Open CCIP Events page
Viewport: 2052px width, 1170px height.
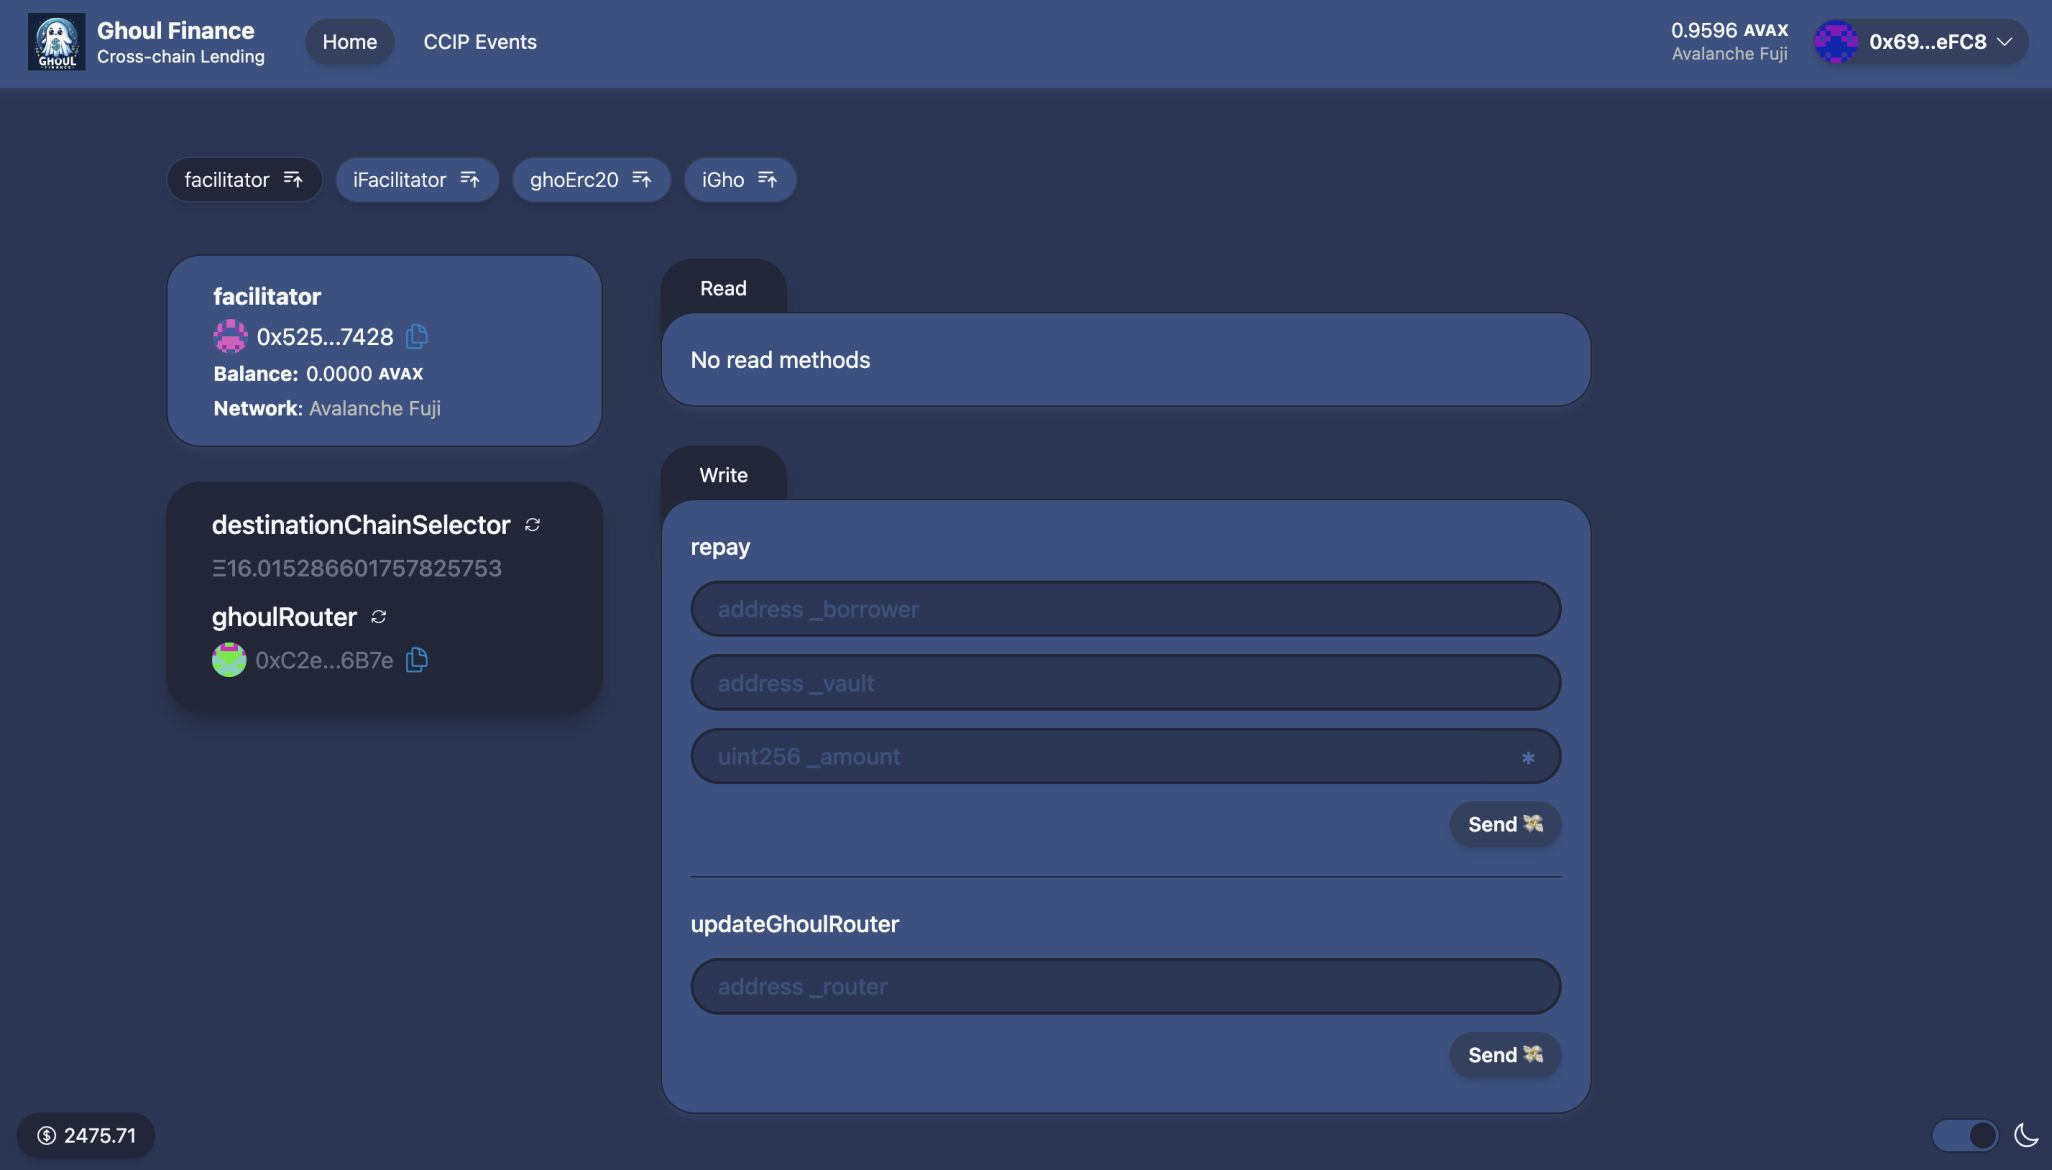click(x=481, y=41)
